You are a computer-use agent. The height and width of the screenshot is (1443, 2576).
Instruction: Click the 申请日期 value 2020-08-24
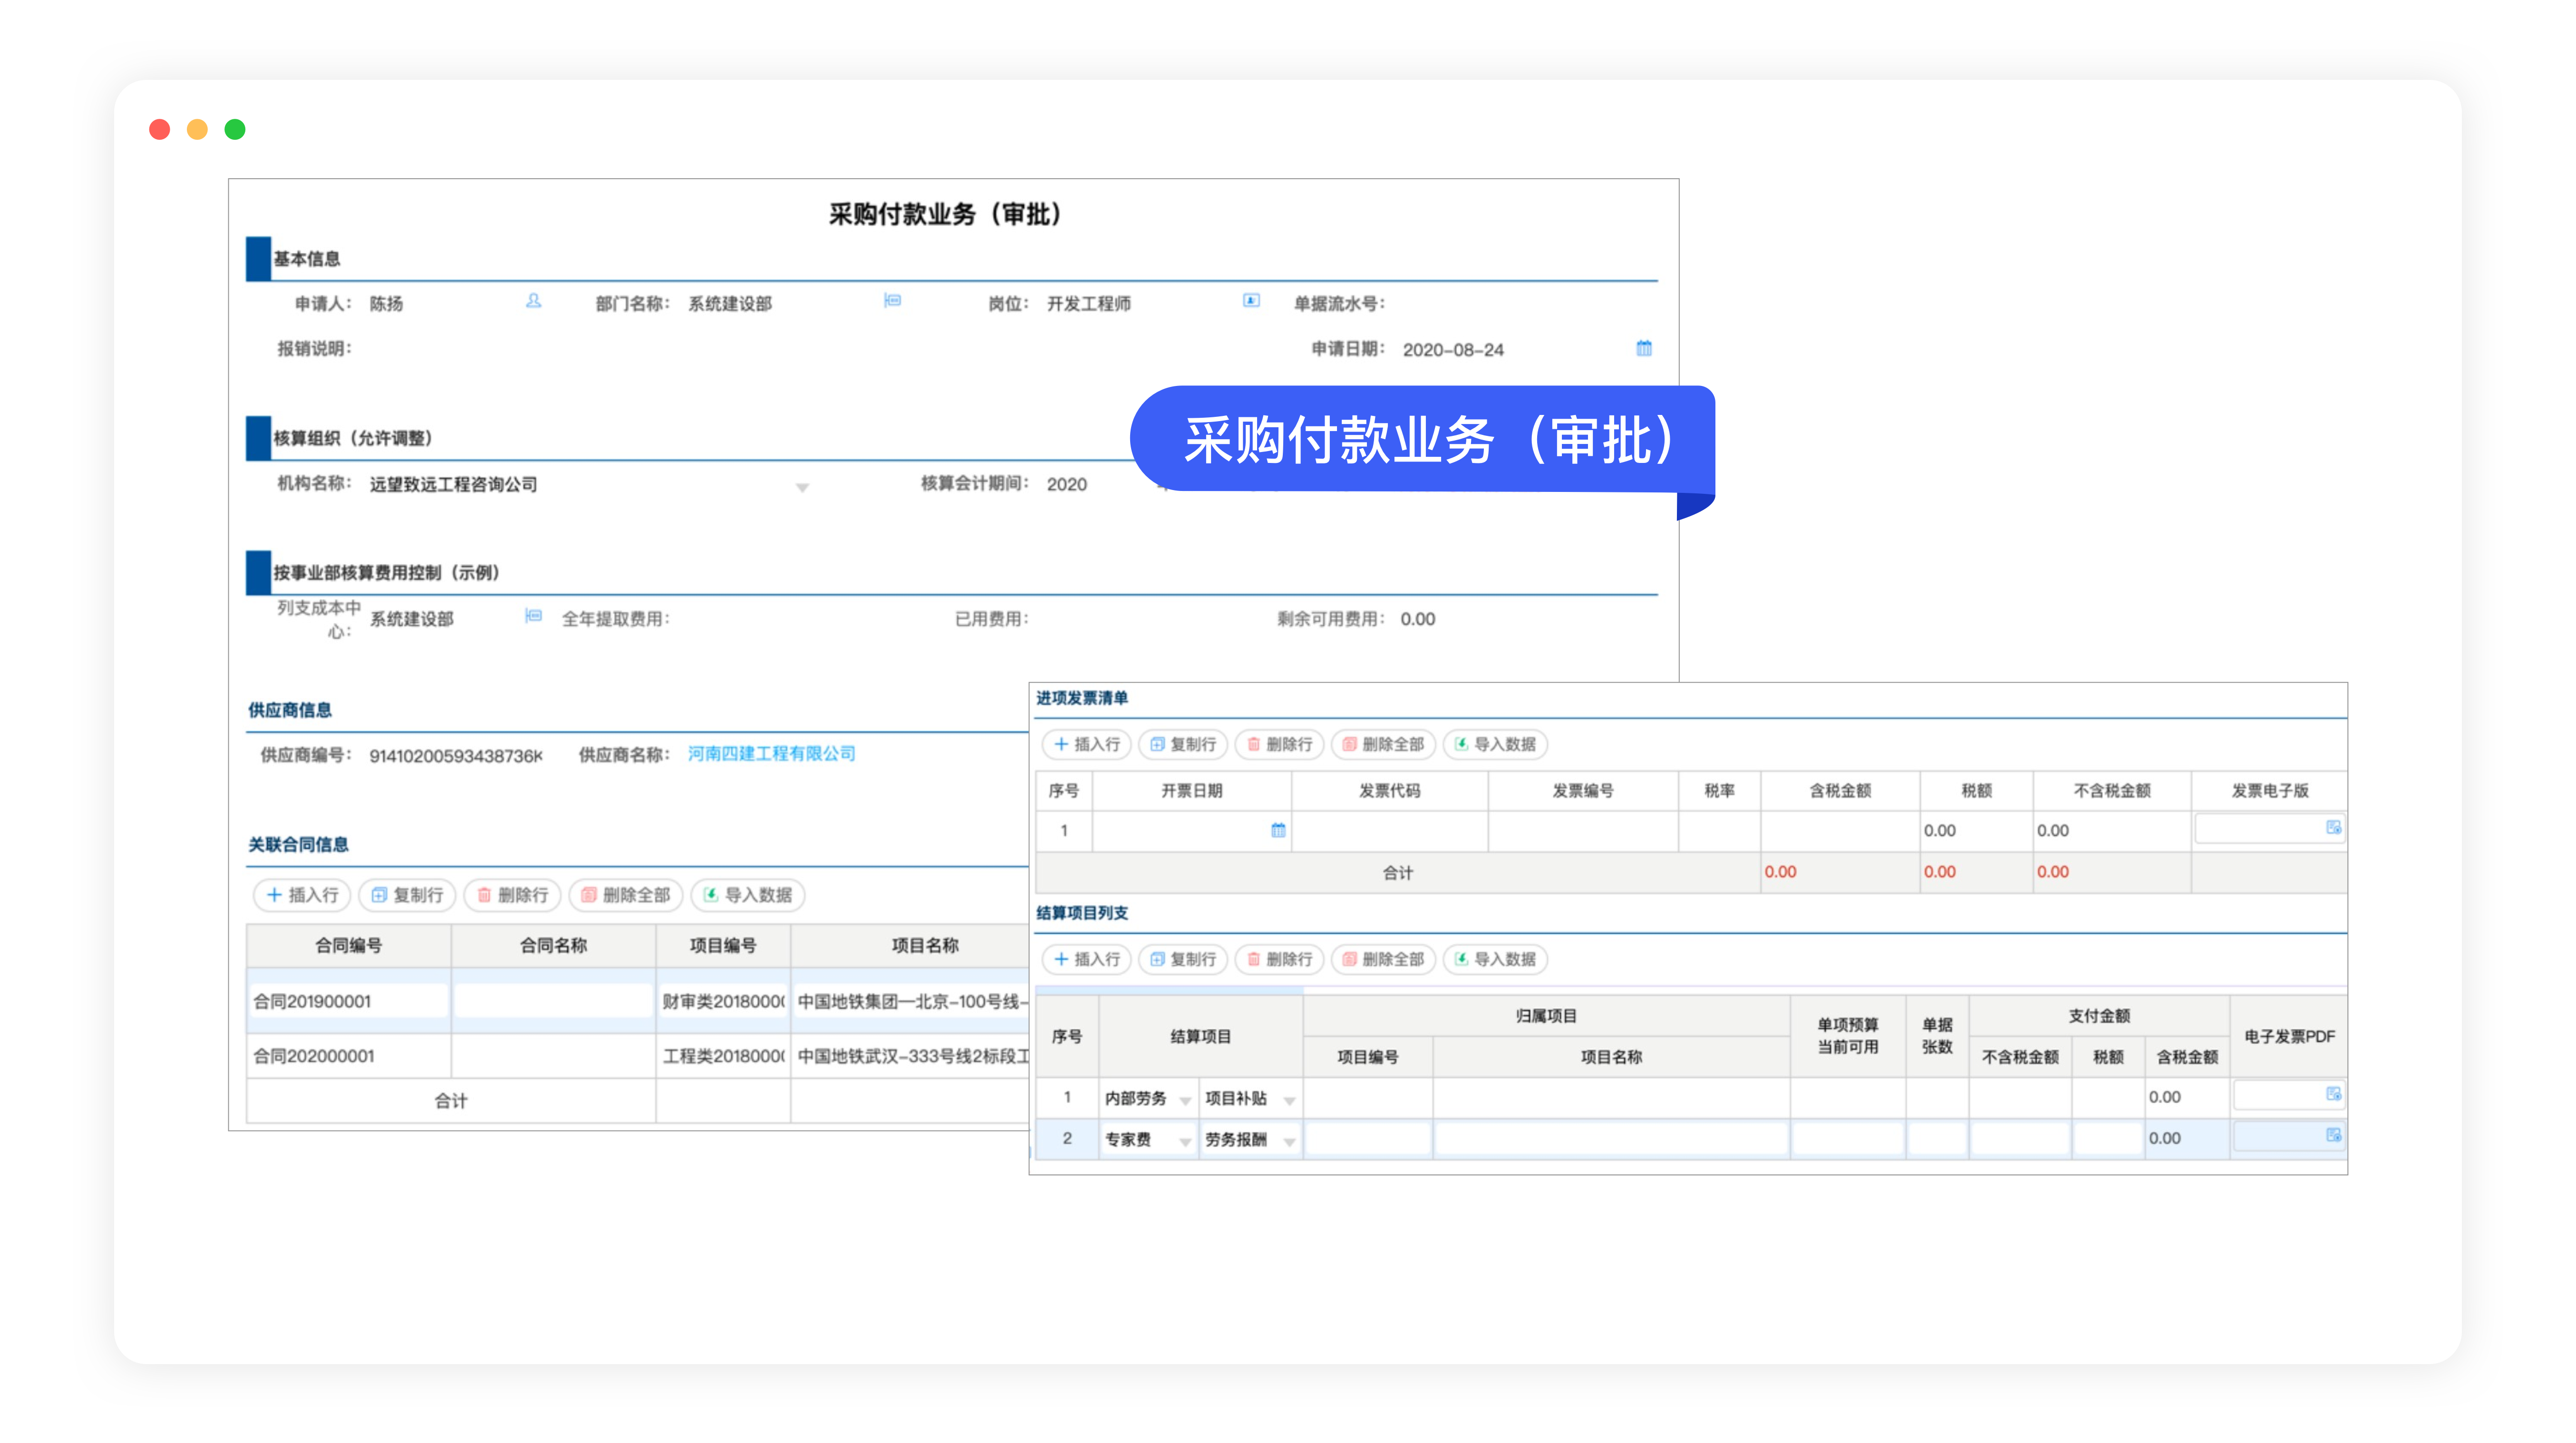pyautogui.click(x=1453, y=350)
